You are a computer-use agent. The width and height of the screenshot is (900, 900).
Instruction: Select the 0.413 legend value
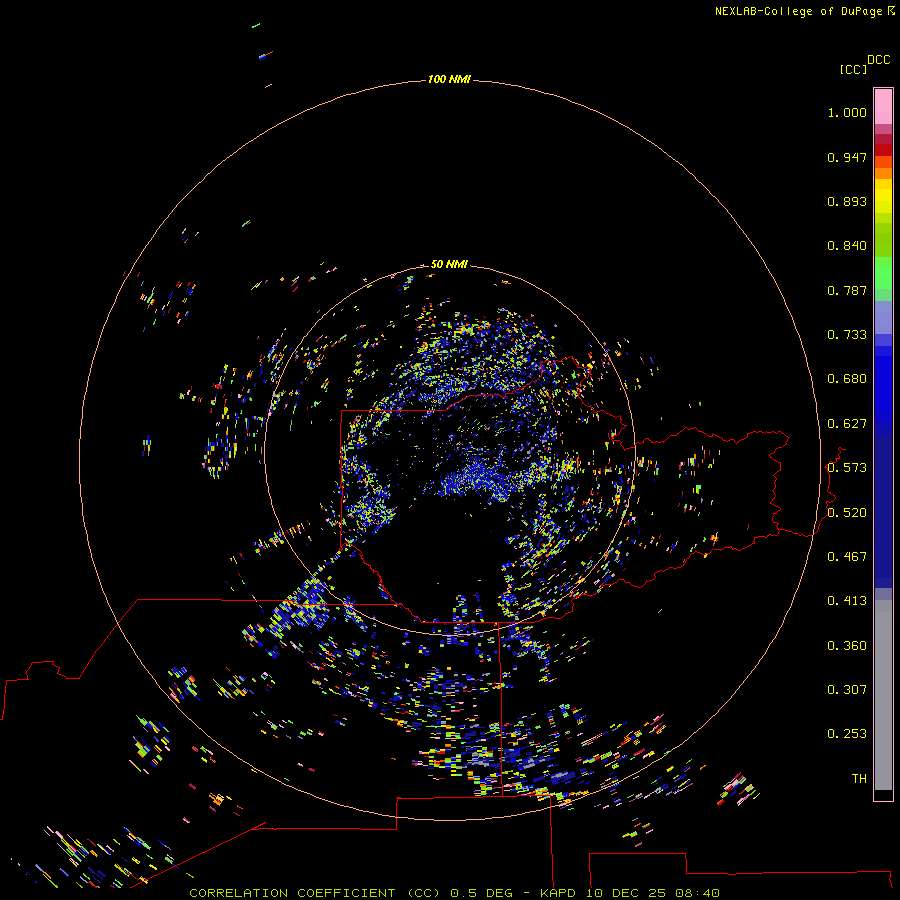[846, 601]
